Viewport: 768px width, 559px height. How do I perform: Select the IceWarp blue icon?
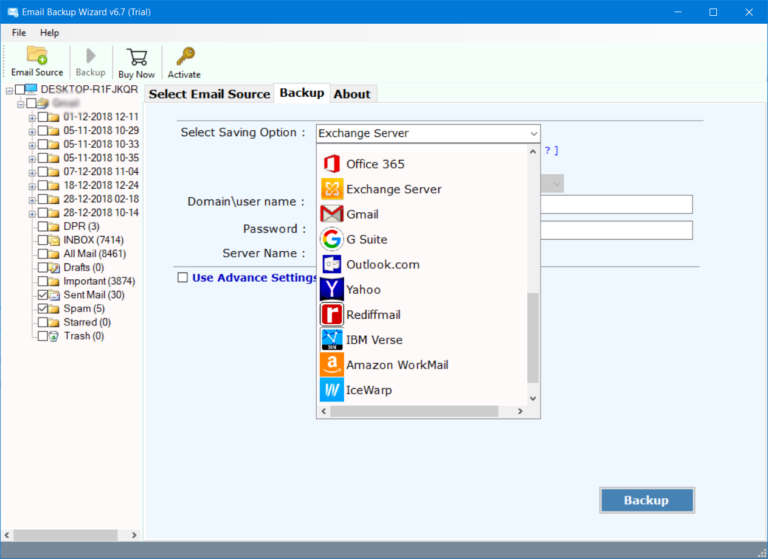click(332, 390)
